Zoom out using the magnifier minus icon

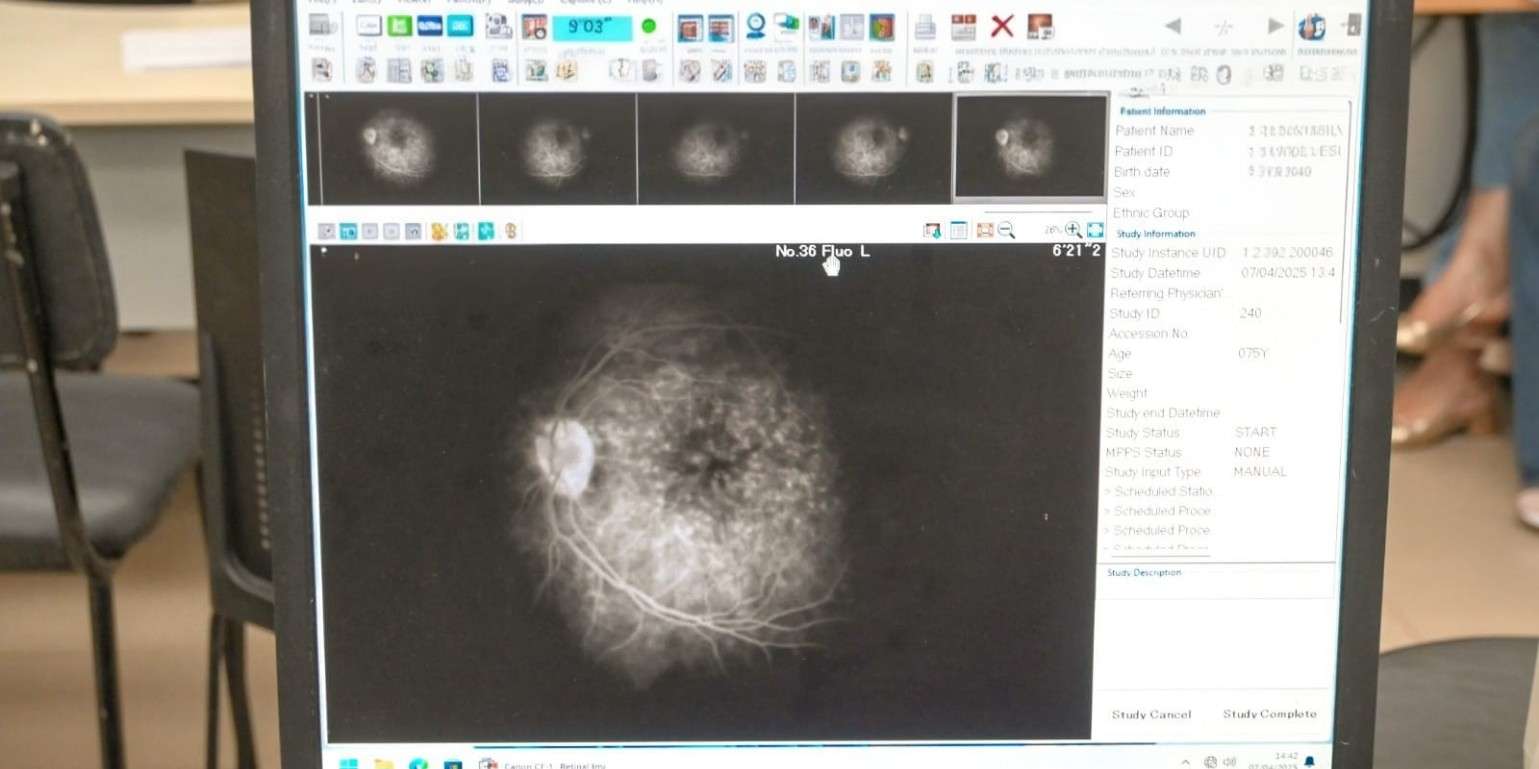pos(1006,231)
